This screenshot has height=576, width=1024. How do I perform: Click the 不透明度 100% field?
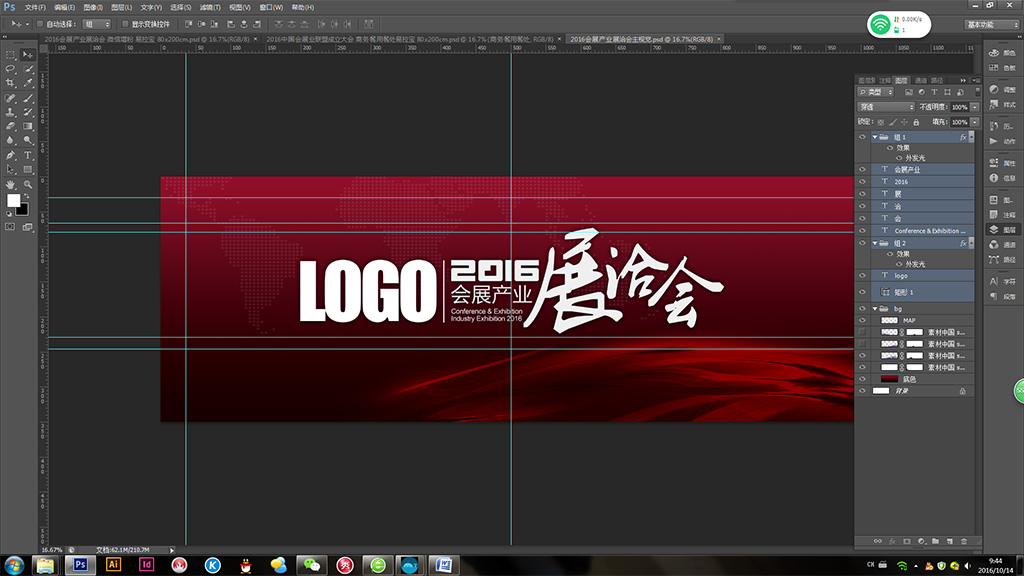click(x=959, y=107)
